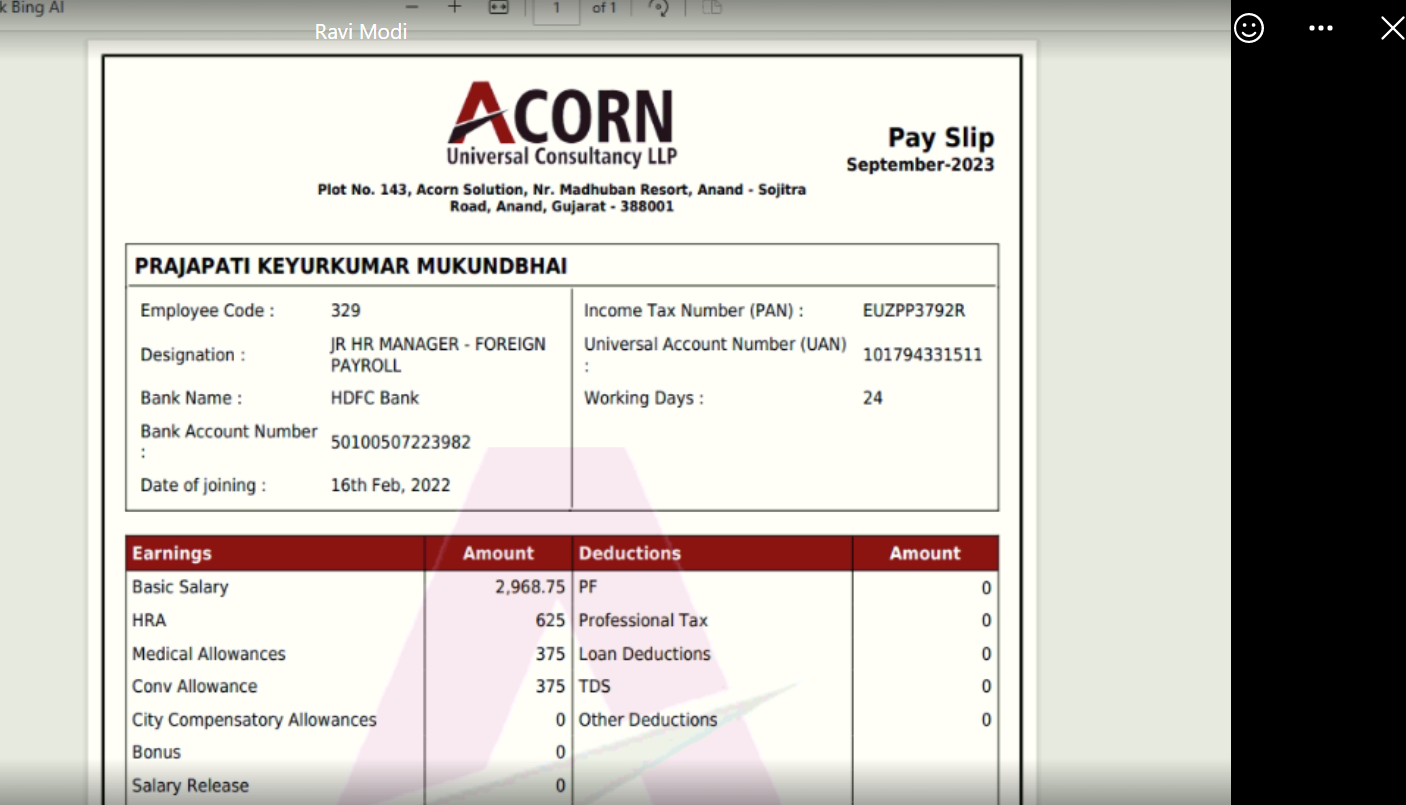Click the account number 50100507223982
This screenshot has width=1406, height=805.
401,442
